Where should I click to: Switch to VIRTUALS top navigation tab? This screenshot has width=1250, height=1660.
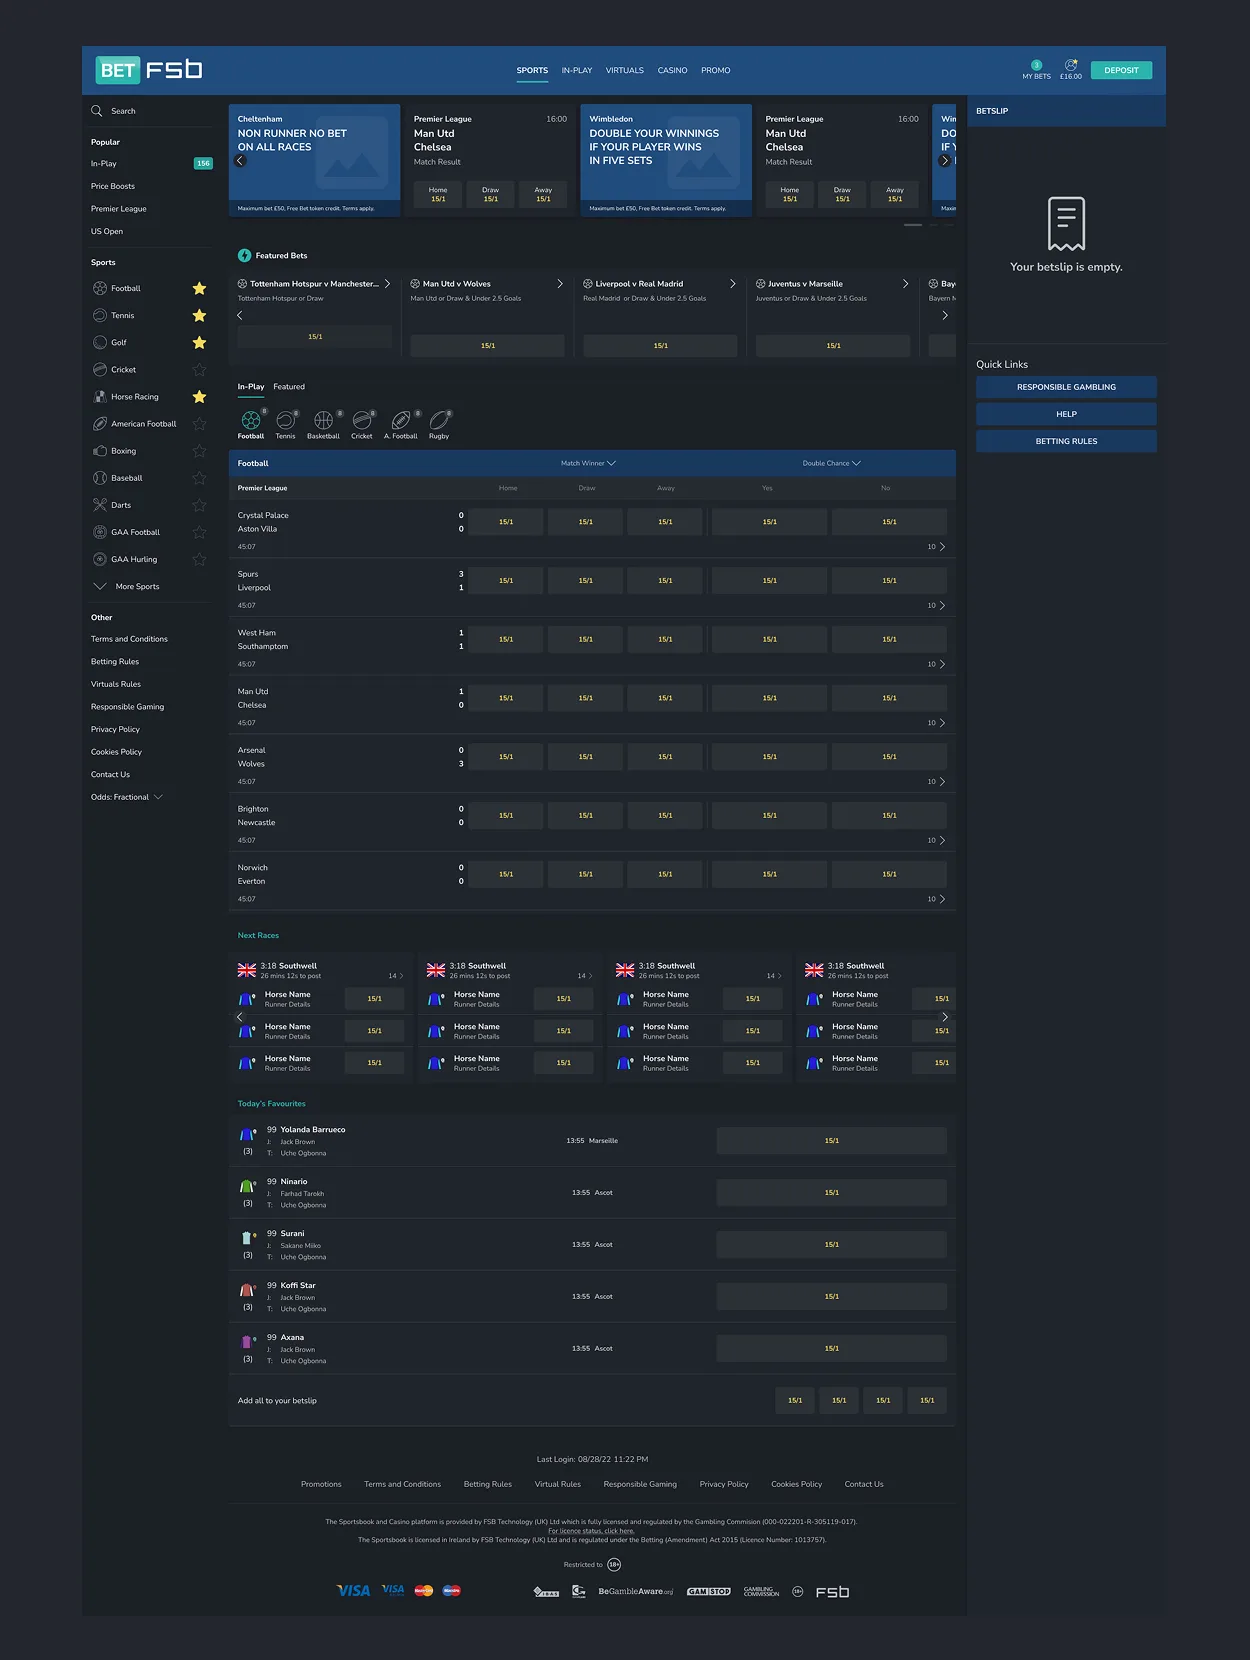pos(625,70)
